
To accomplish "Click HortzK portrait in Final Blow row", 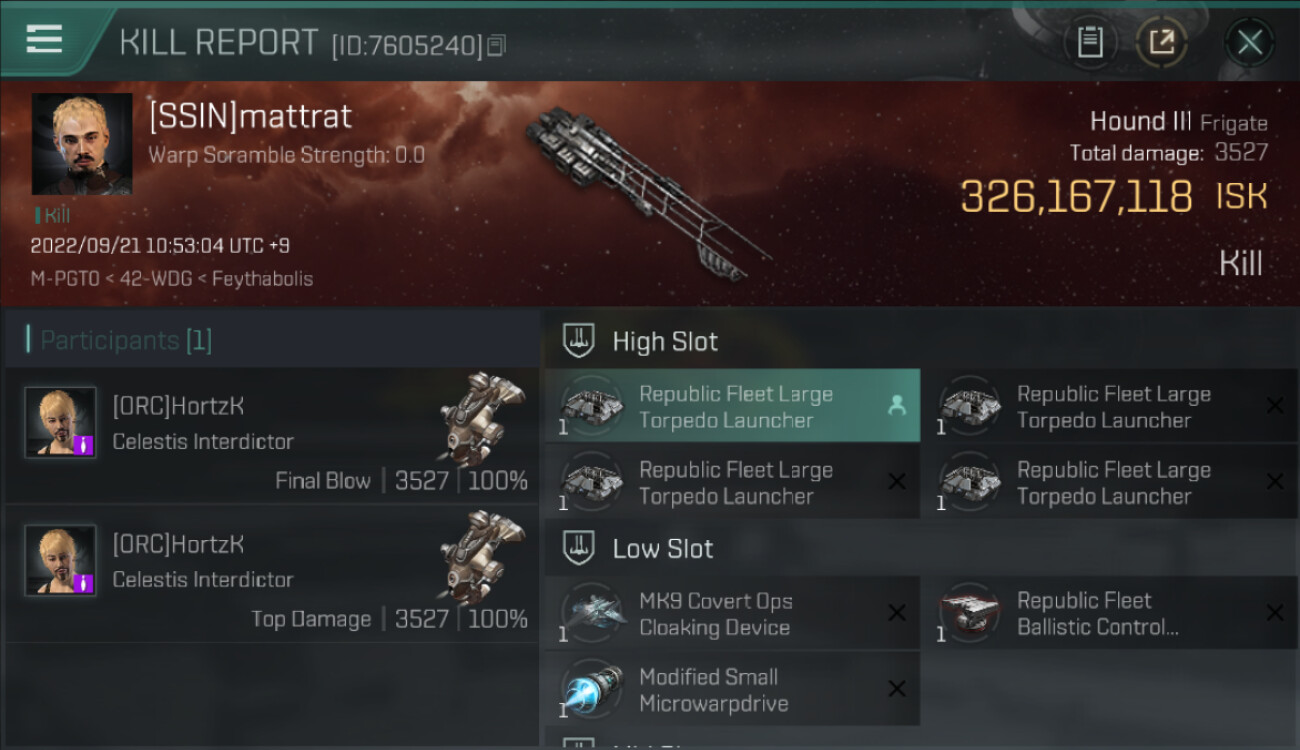I will 61,422.
